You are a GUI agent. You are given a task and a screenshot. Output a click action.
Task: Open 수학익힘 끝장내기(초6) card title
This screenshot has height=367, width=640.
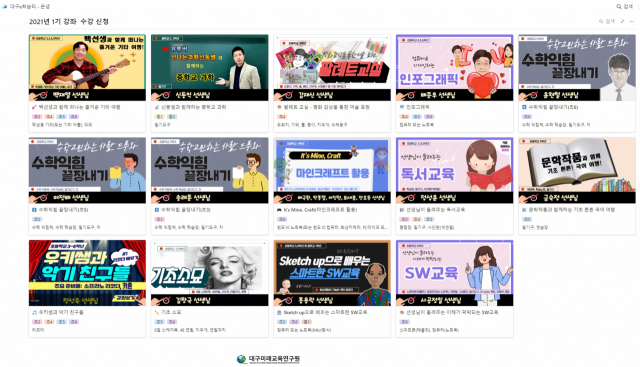click(x=553, y=107)
